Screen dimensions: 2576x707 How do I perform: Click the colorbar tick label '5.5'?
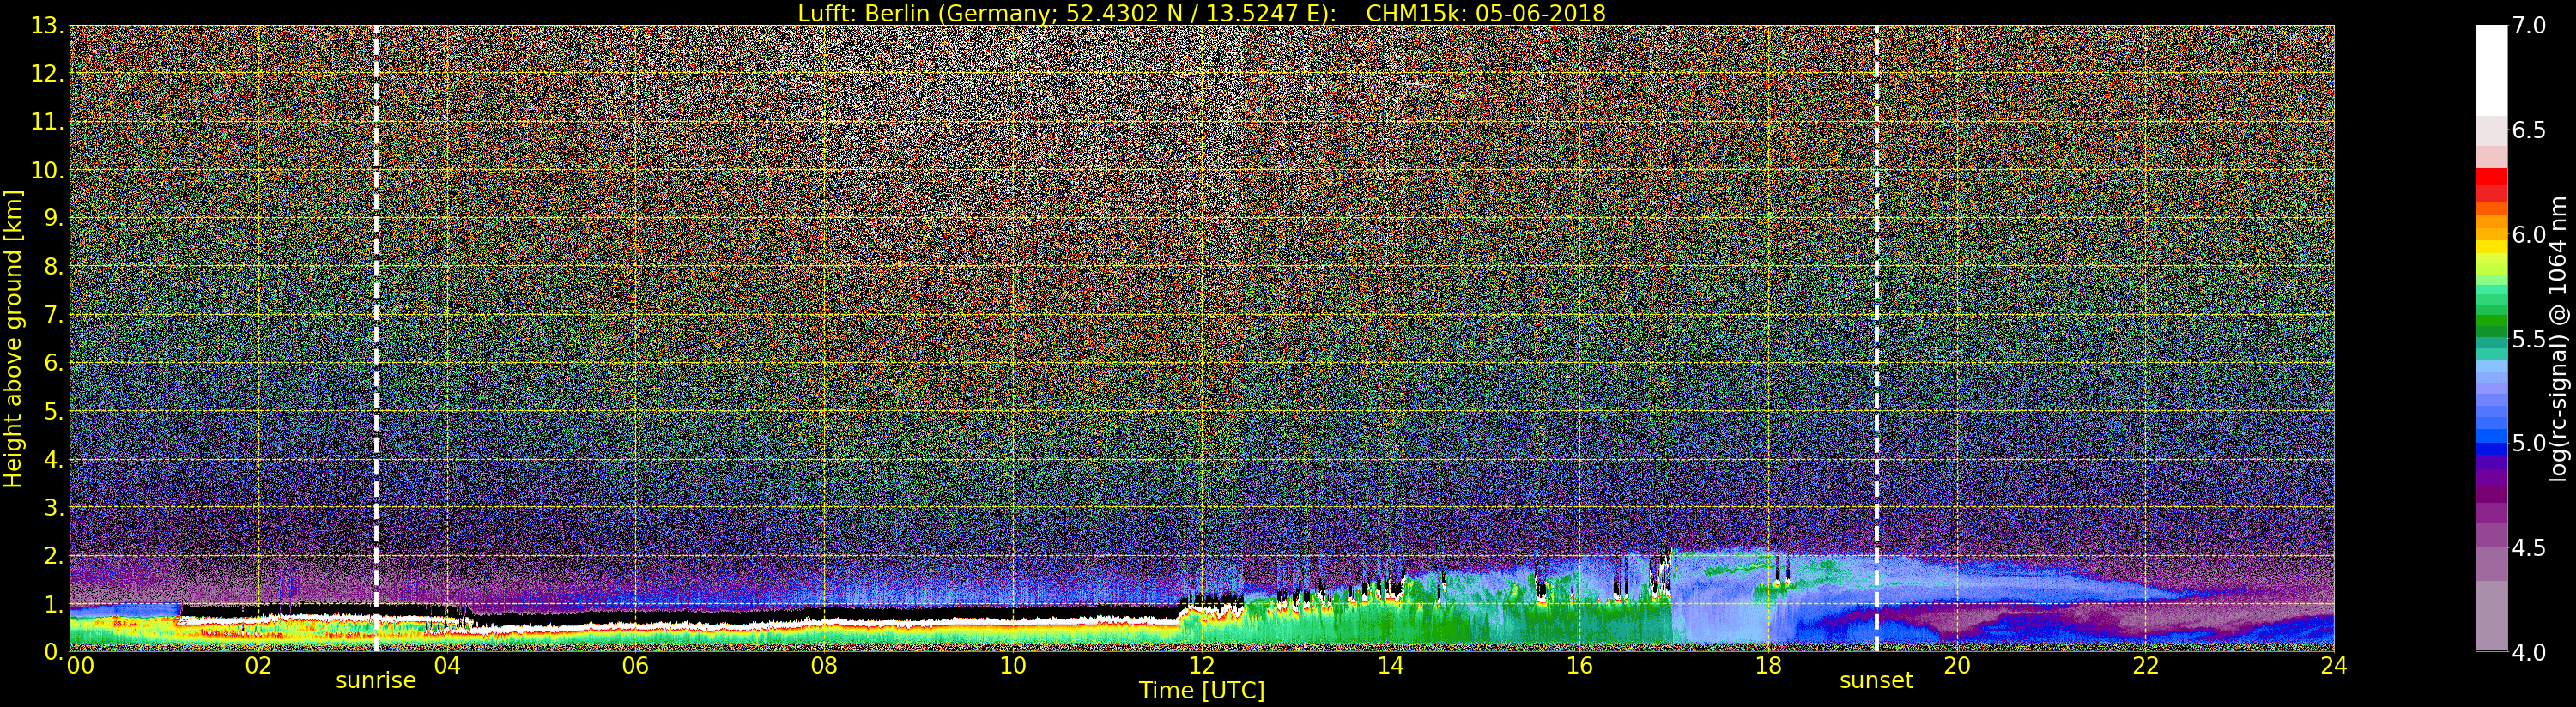point(2529,339)
